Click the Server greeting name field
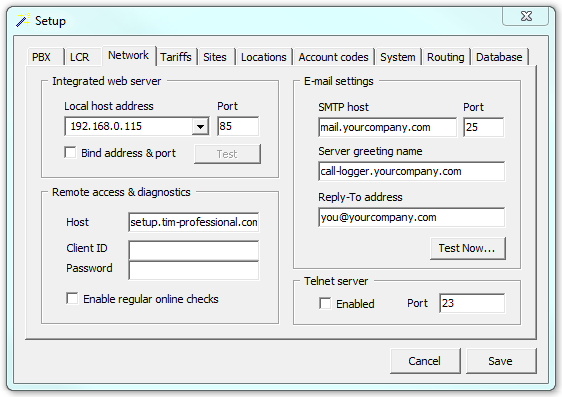This screenshot has width=562, height=397. click(x=411, y=171)
